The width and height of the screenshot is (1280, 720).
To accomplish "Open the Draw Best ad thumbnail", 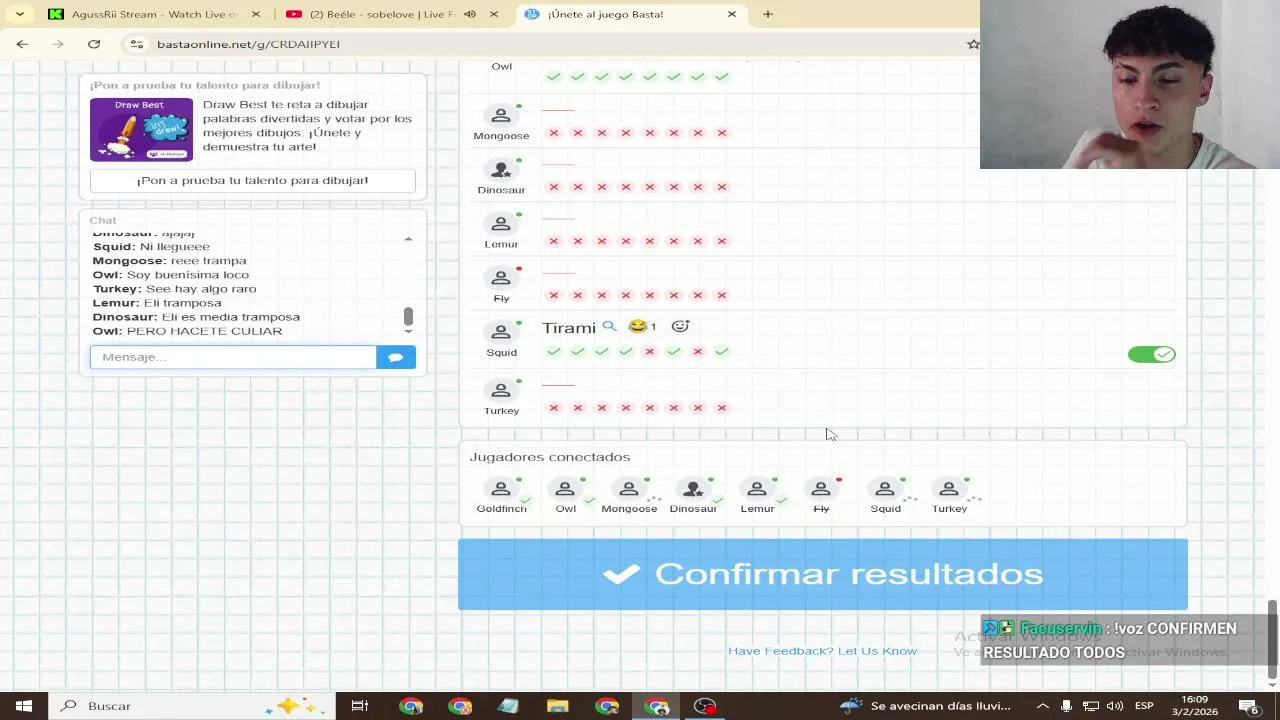I will 141,129.
